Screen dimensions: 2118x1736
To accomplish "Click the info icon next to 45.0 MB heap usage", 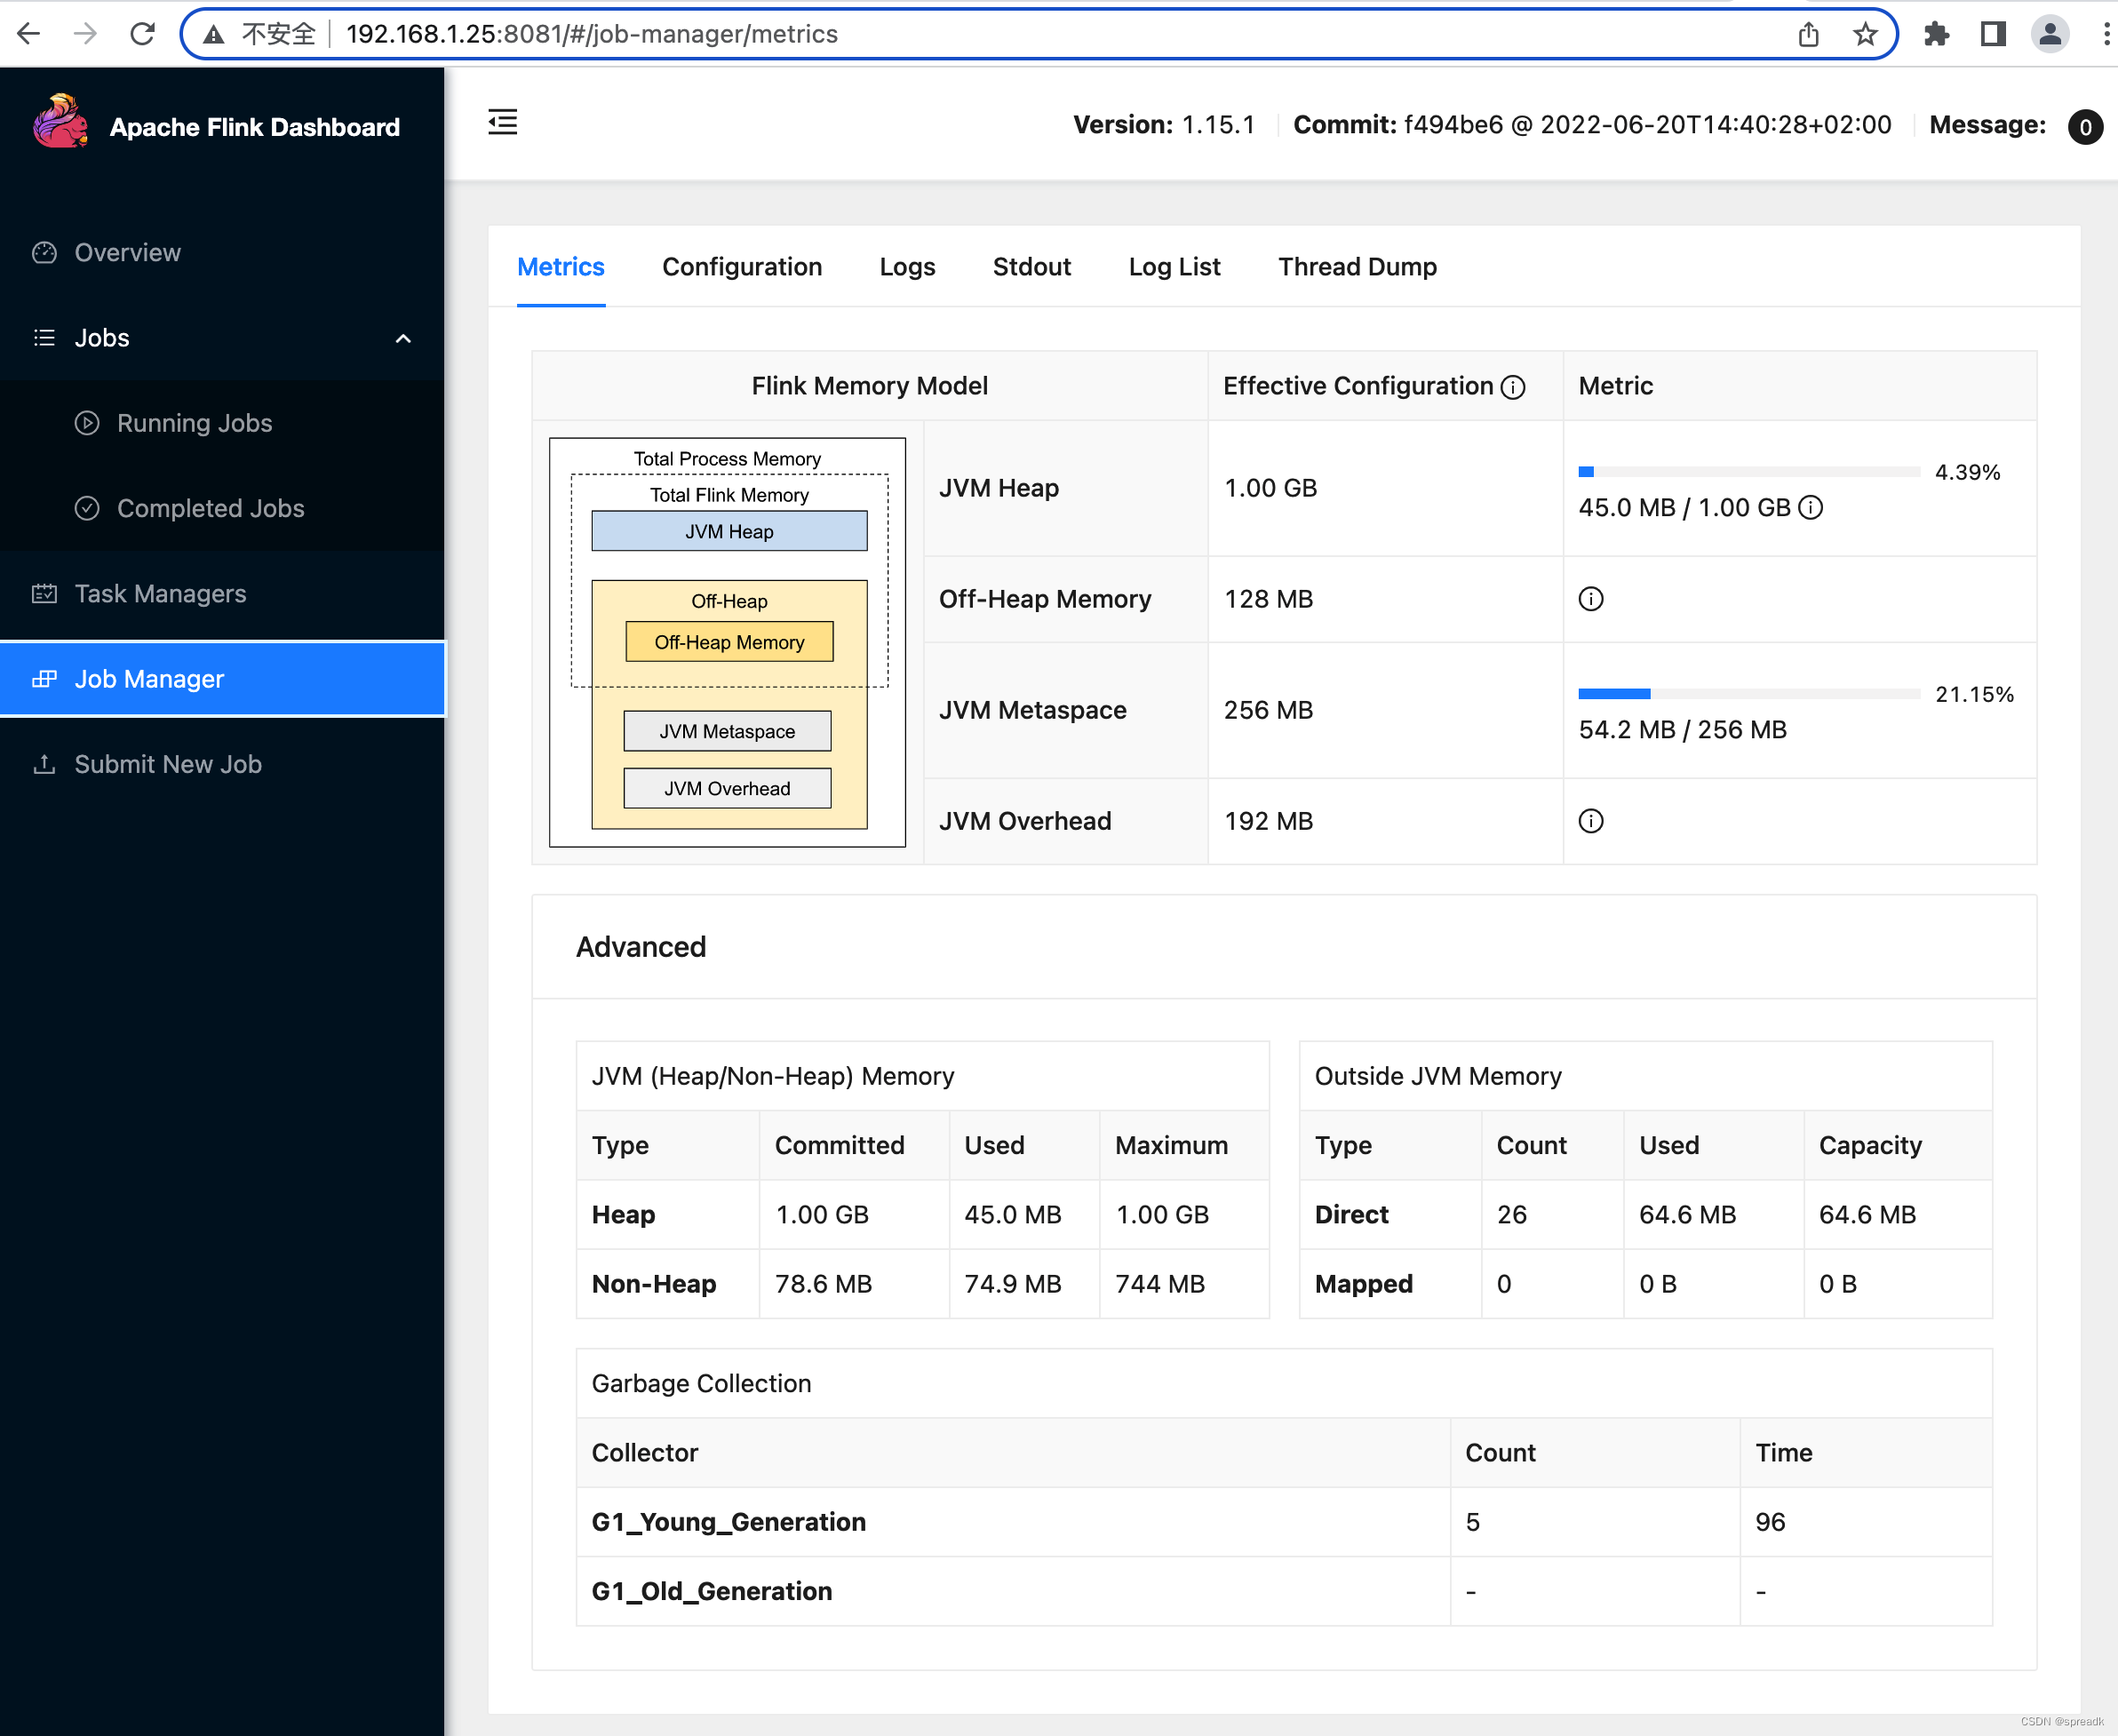I will tap(1811, 507).
